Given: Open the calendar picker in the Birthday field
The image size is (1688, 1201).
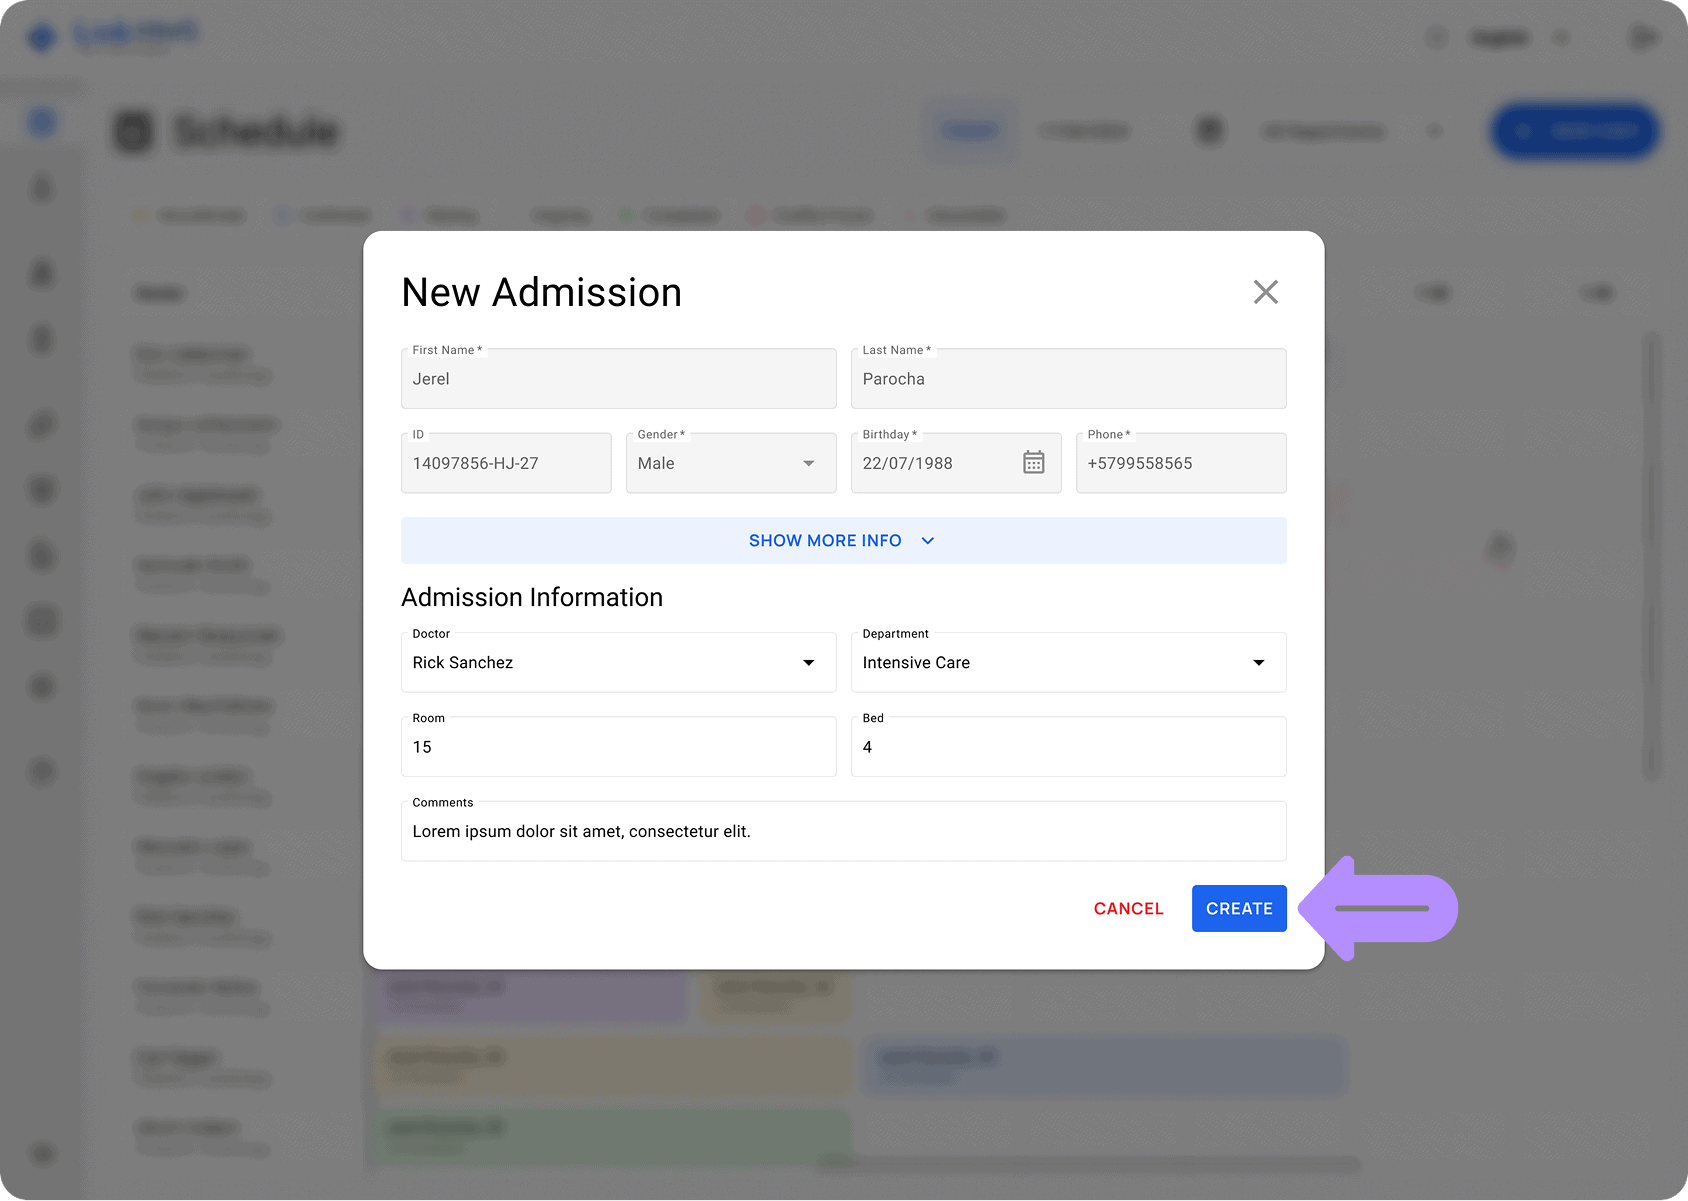Looking at the screenshot, I should tap(1033, 462).
